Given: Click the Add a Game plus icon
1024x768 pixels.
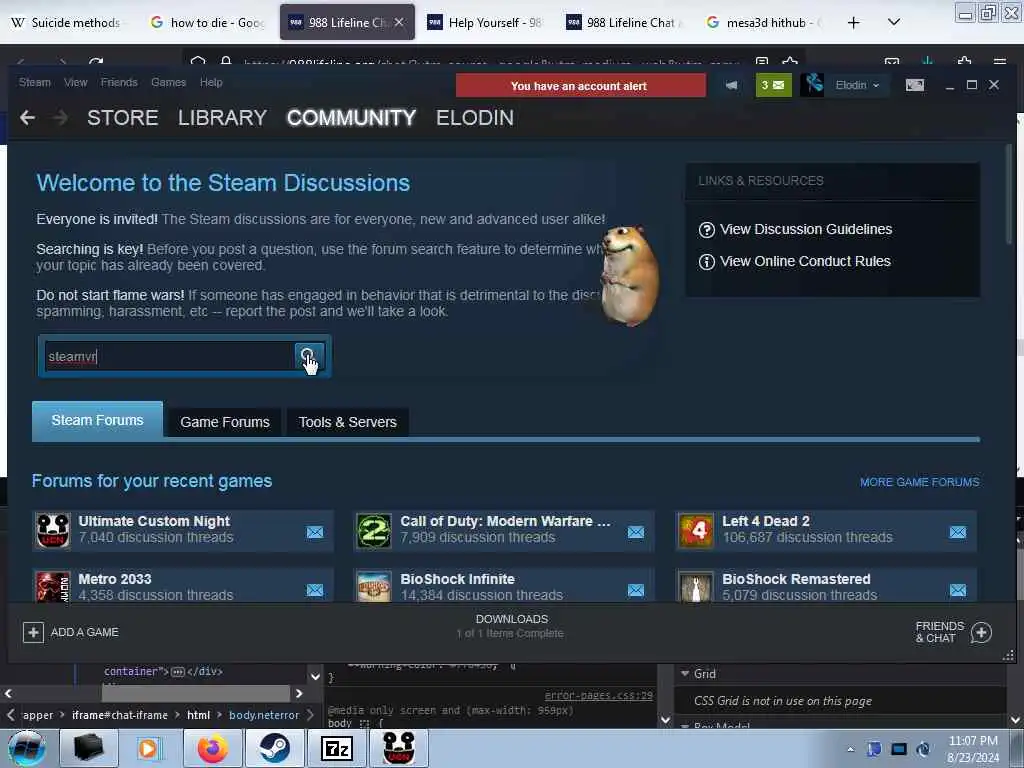Looking at the screenshot, I should coord(33,632).
